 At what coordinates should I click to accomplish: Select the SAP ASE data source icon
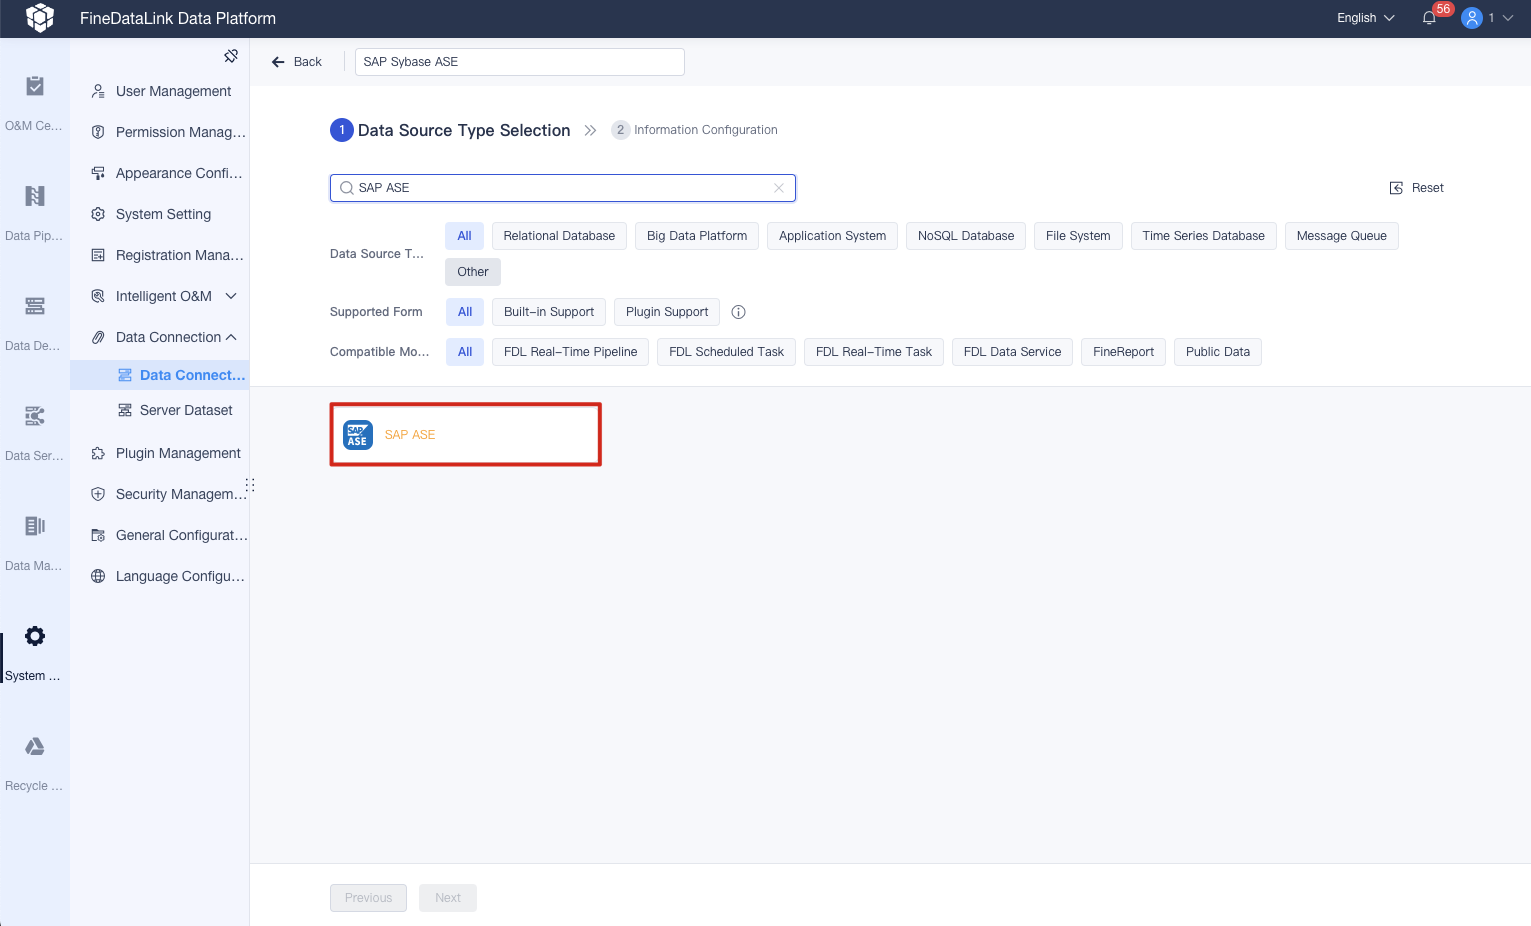358,435
